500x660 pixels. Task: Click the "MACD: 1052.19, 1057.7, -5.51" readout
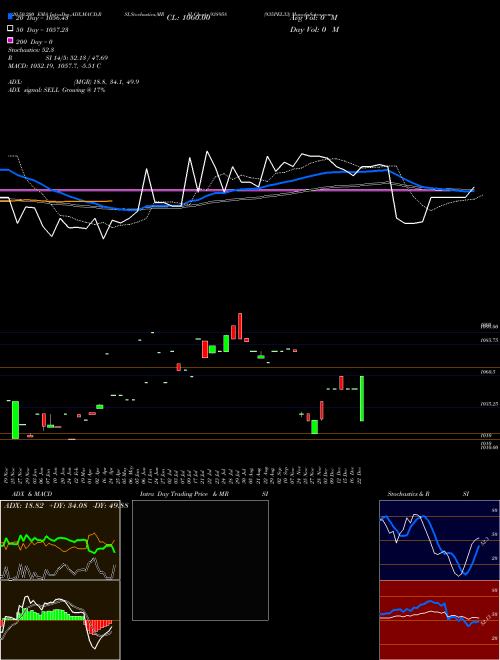(x=54, y=66)
